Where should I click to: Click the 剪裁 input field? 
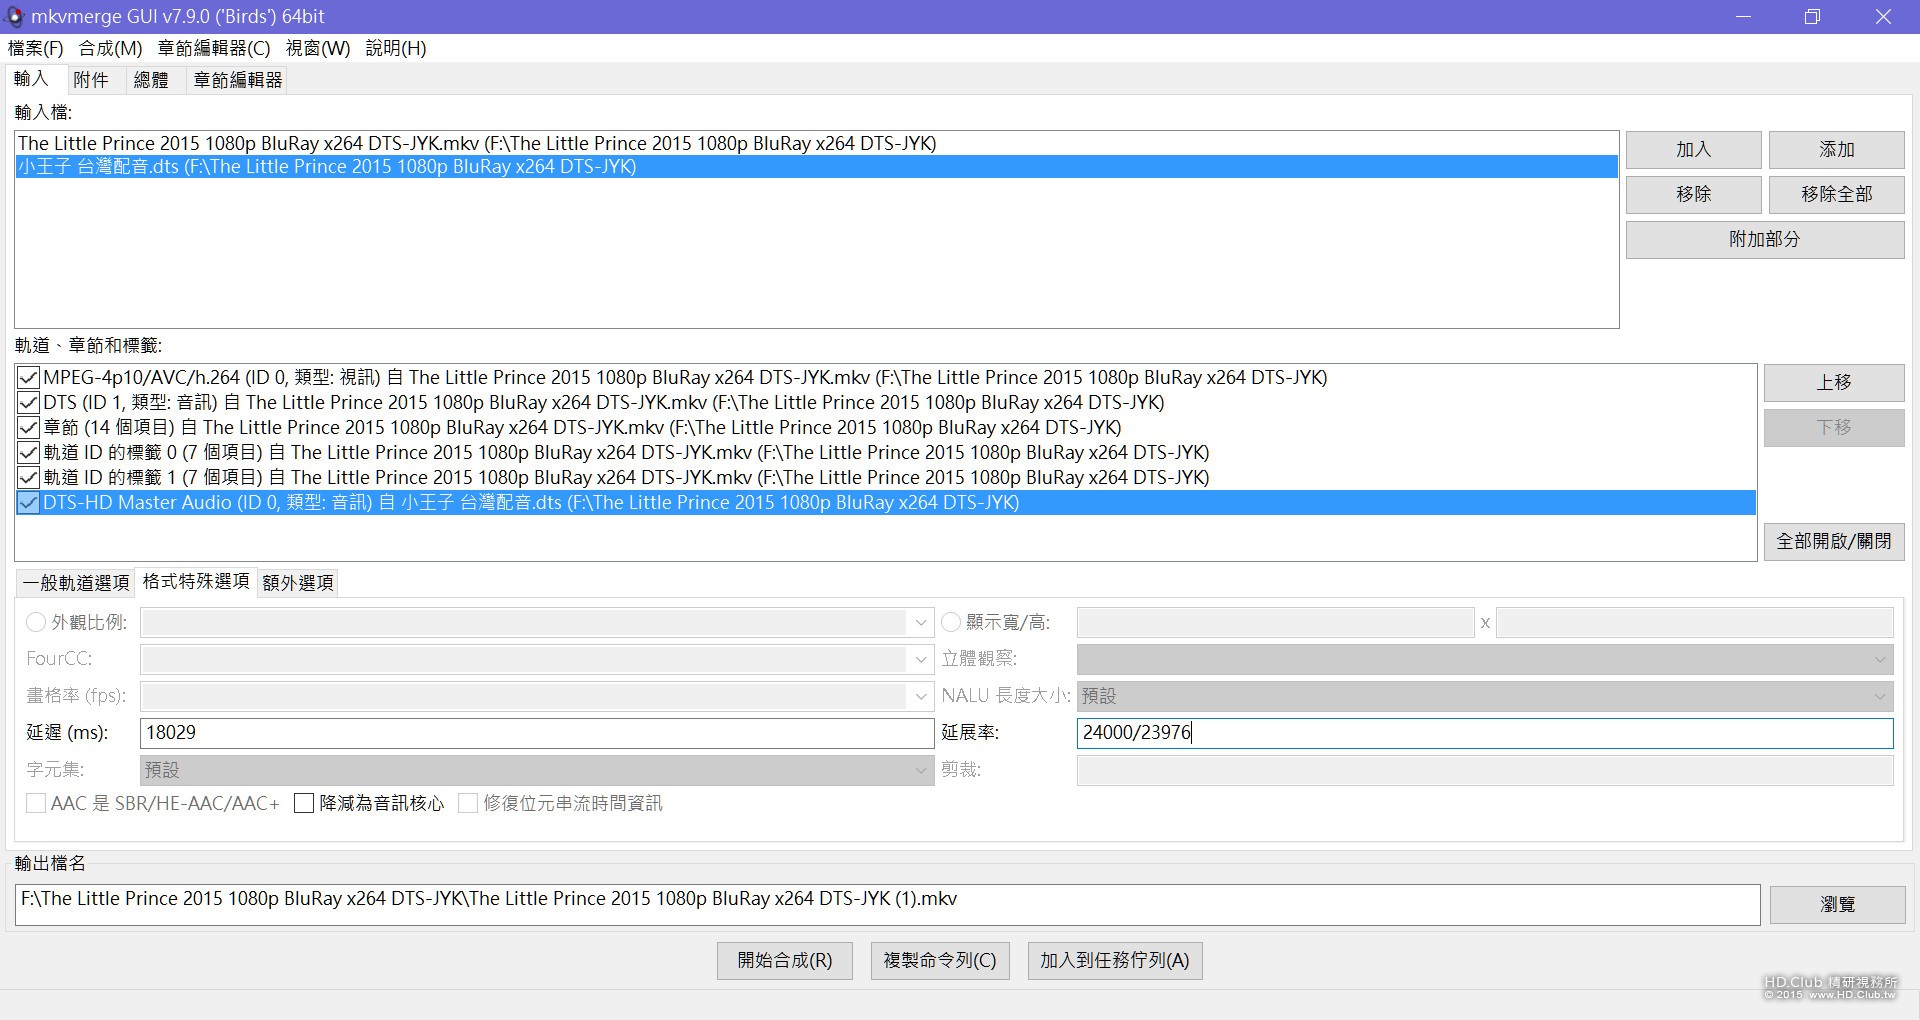(x=1485, y=770)
